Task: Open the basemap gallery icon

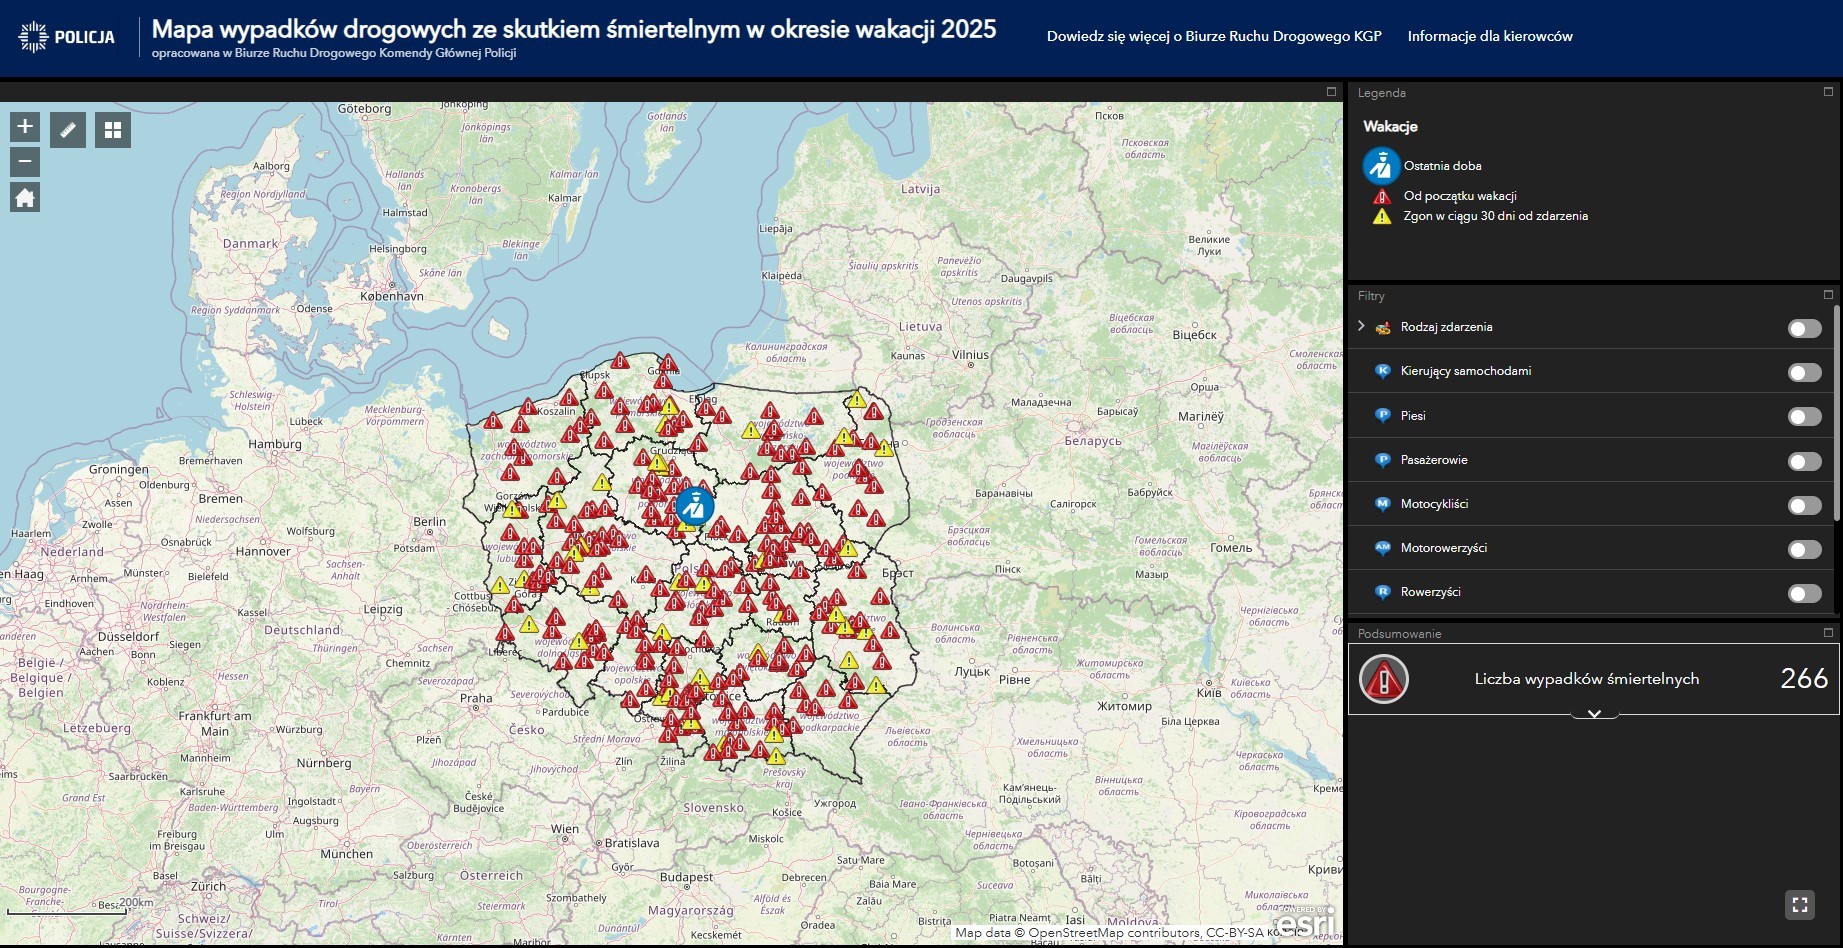Action: pyautogui.click(x=111, y=129)
